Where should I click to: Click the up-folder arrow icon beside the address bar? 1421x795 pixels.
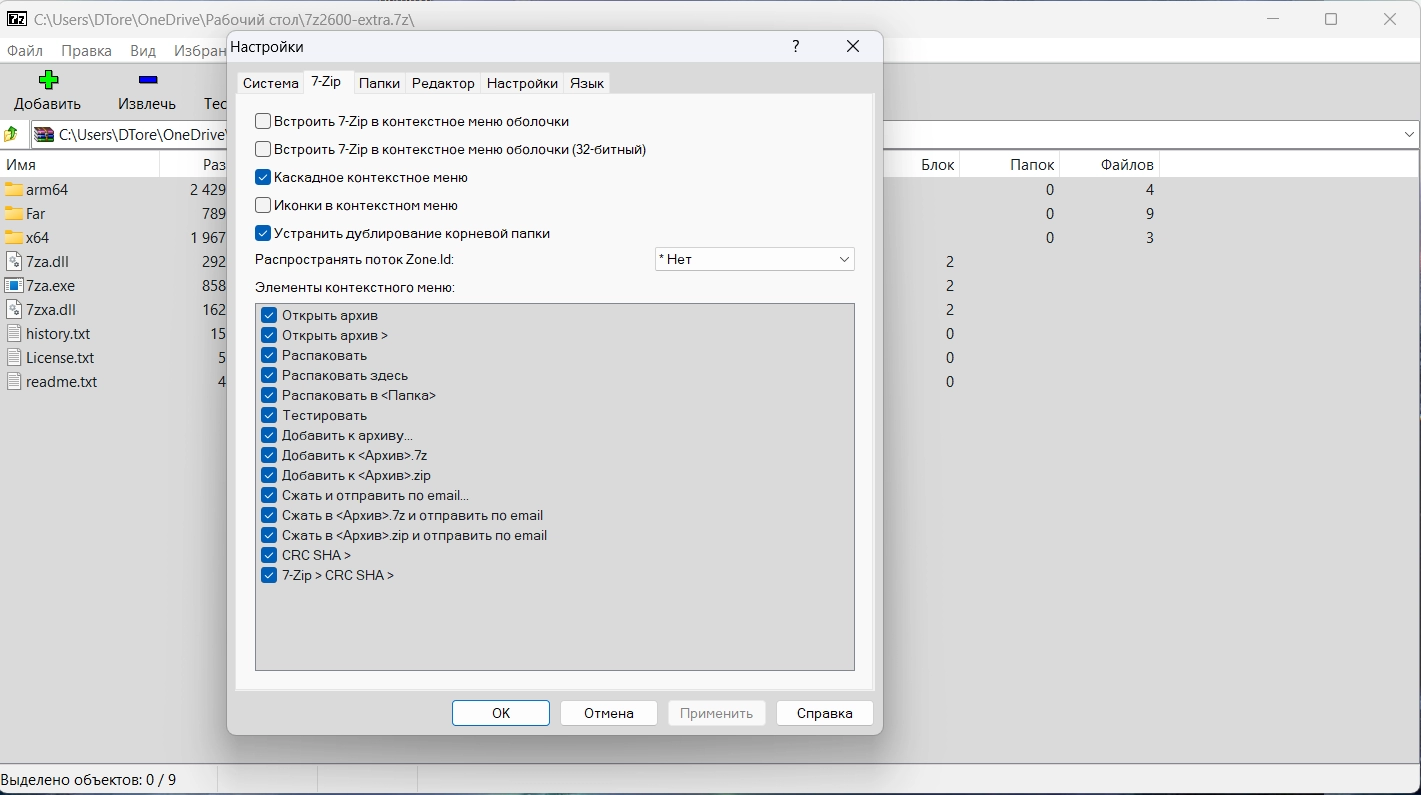(11, 134)
